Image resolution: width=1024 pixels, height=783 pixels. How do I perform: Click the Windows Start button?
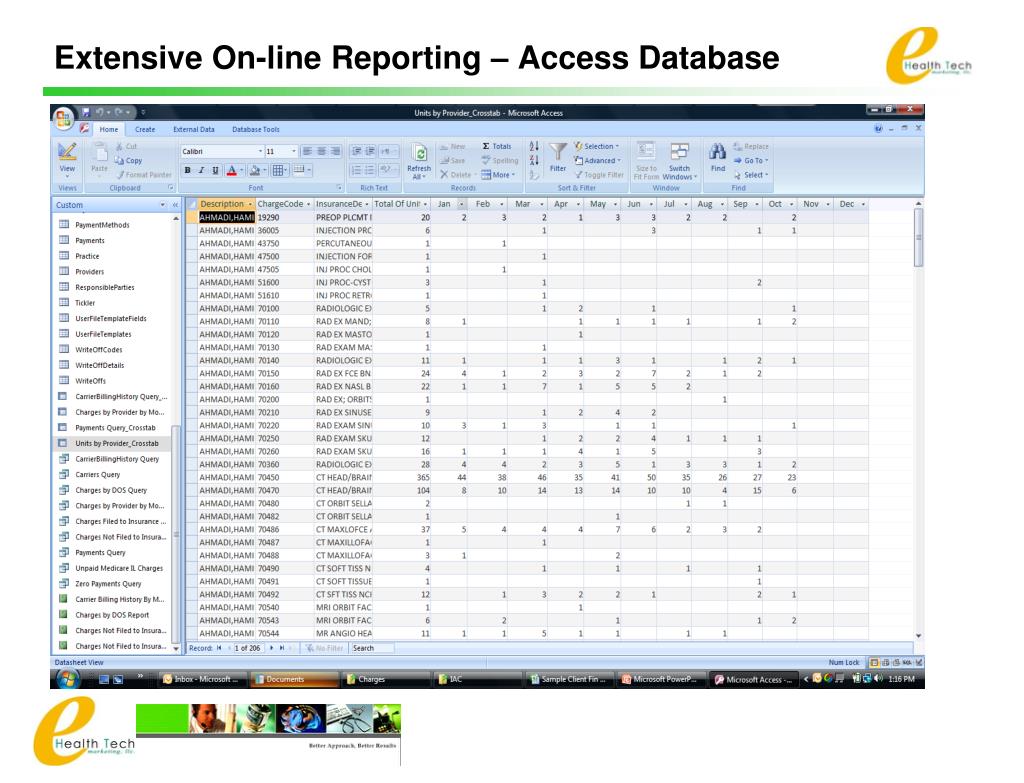click(69, 679)
